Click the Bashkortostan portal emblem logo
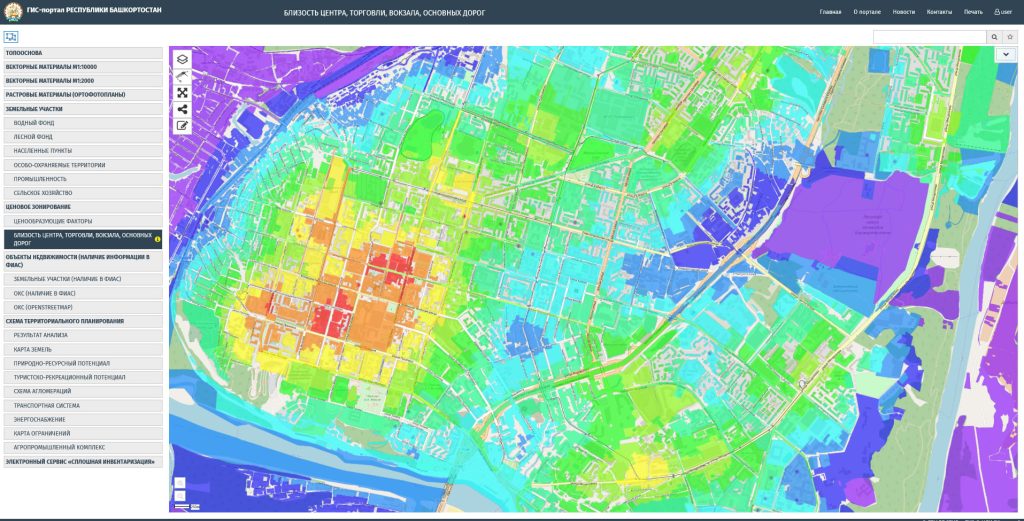 [x=12, y=10]
